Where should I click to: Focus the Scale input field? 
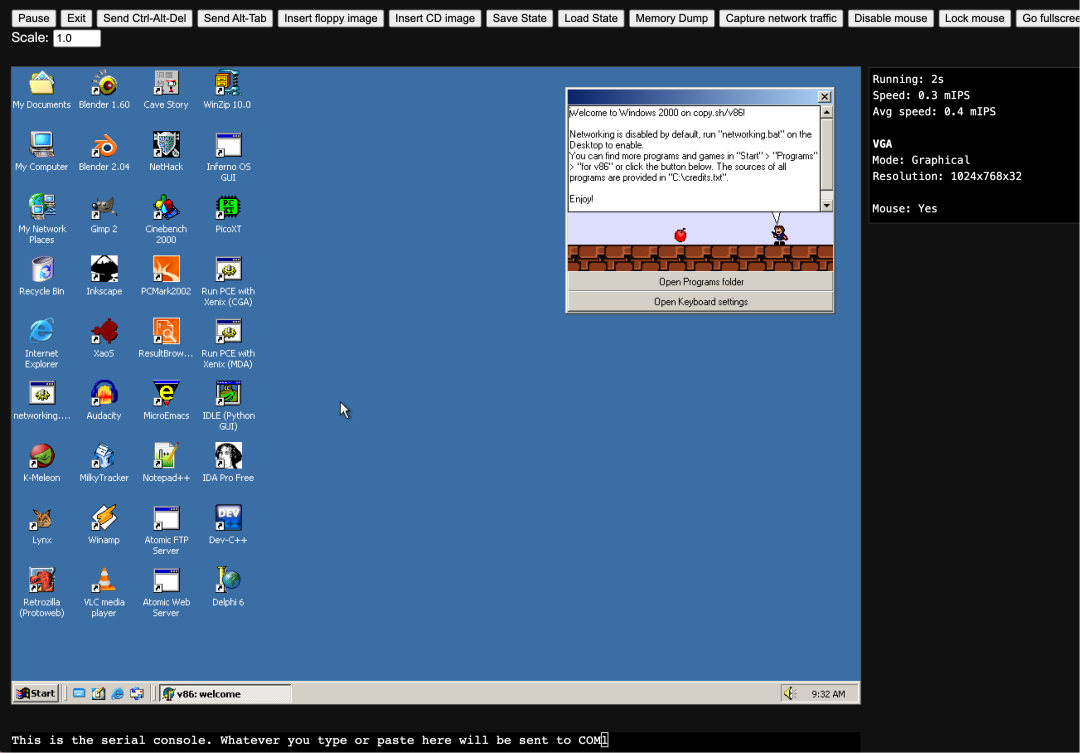click(x=76, y=38)
